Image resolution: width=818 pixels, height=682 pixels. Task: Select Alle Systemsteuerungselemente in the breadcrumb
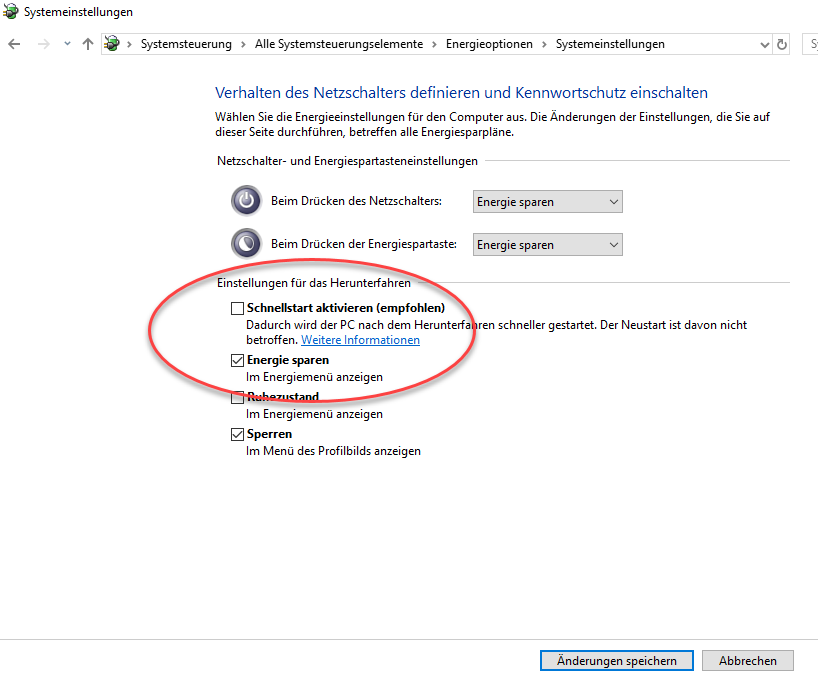pyautogui.click(x=338, y=44)
